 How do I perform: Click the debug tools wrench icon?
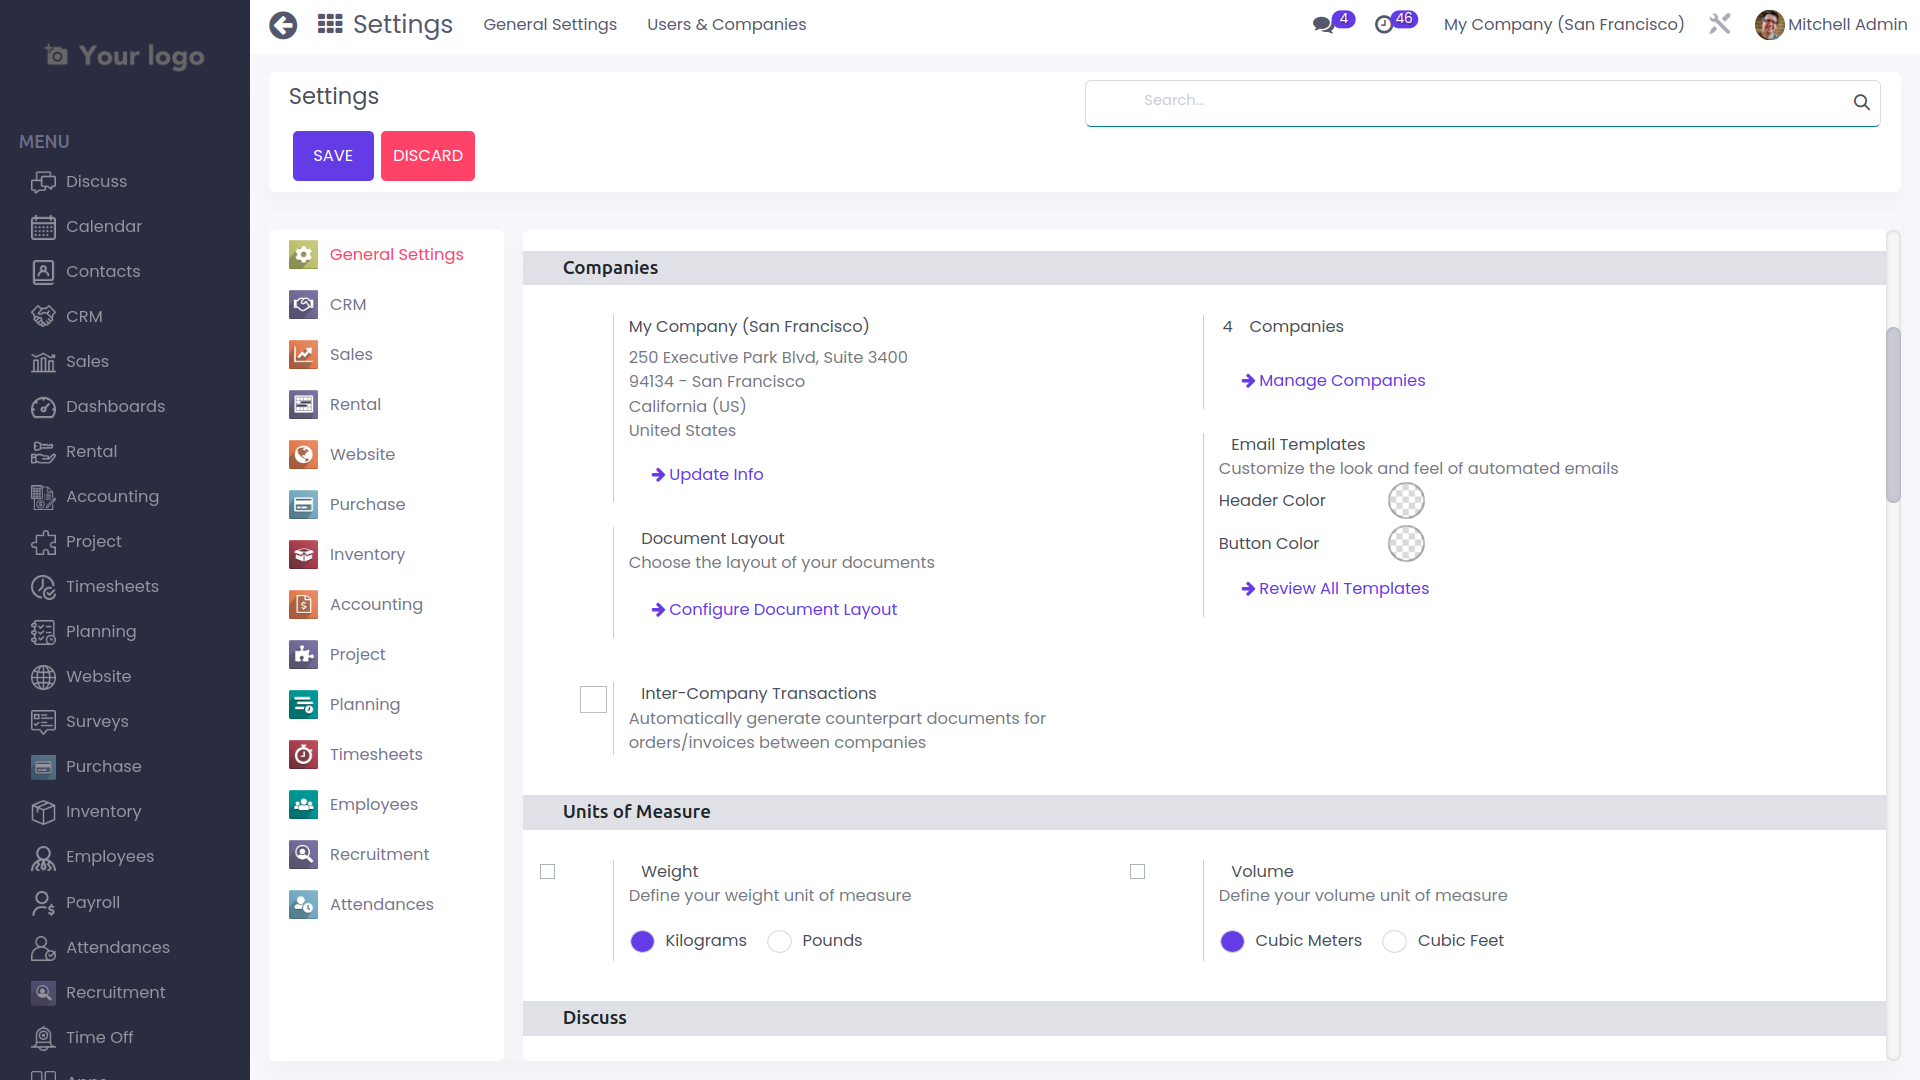pyautogui.click(x=1719, y=24)
